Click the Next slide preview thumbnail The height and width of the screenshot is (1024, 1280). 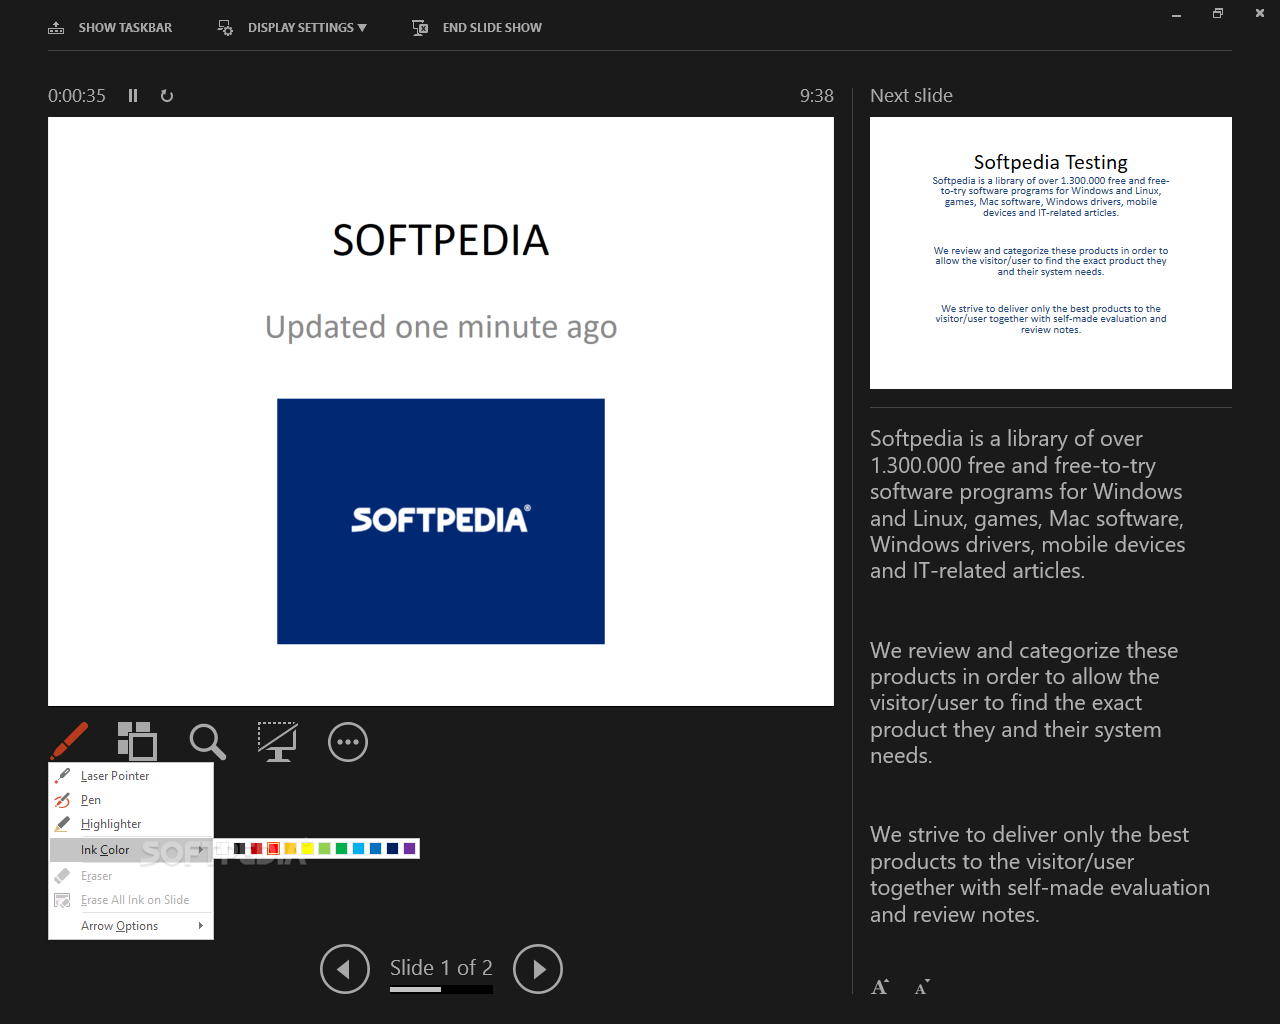pos(1051,253)
